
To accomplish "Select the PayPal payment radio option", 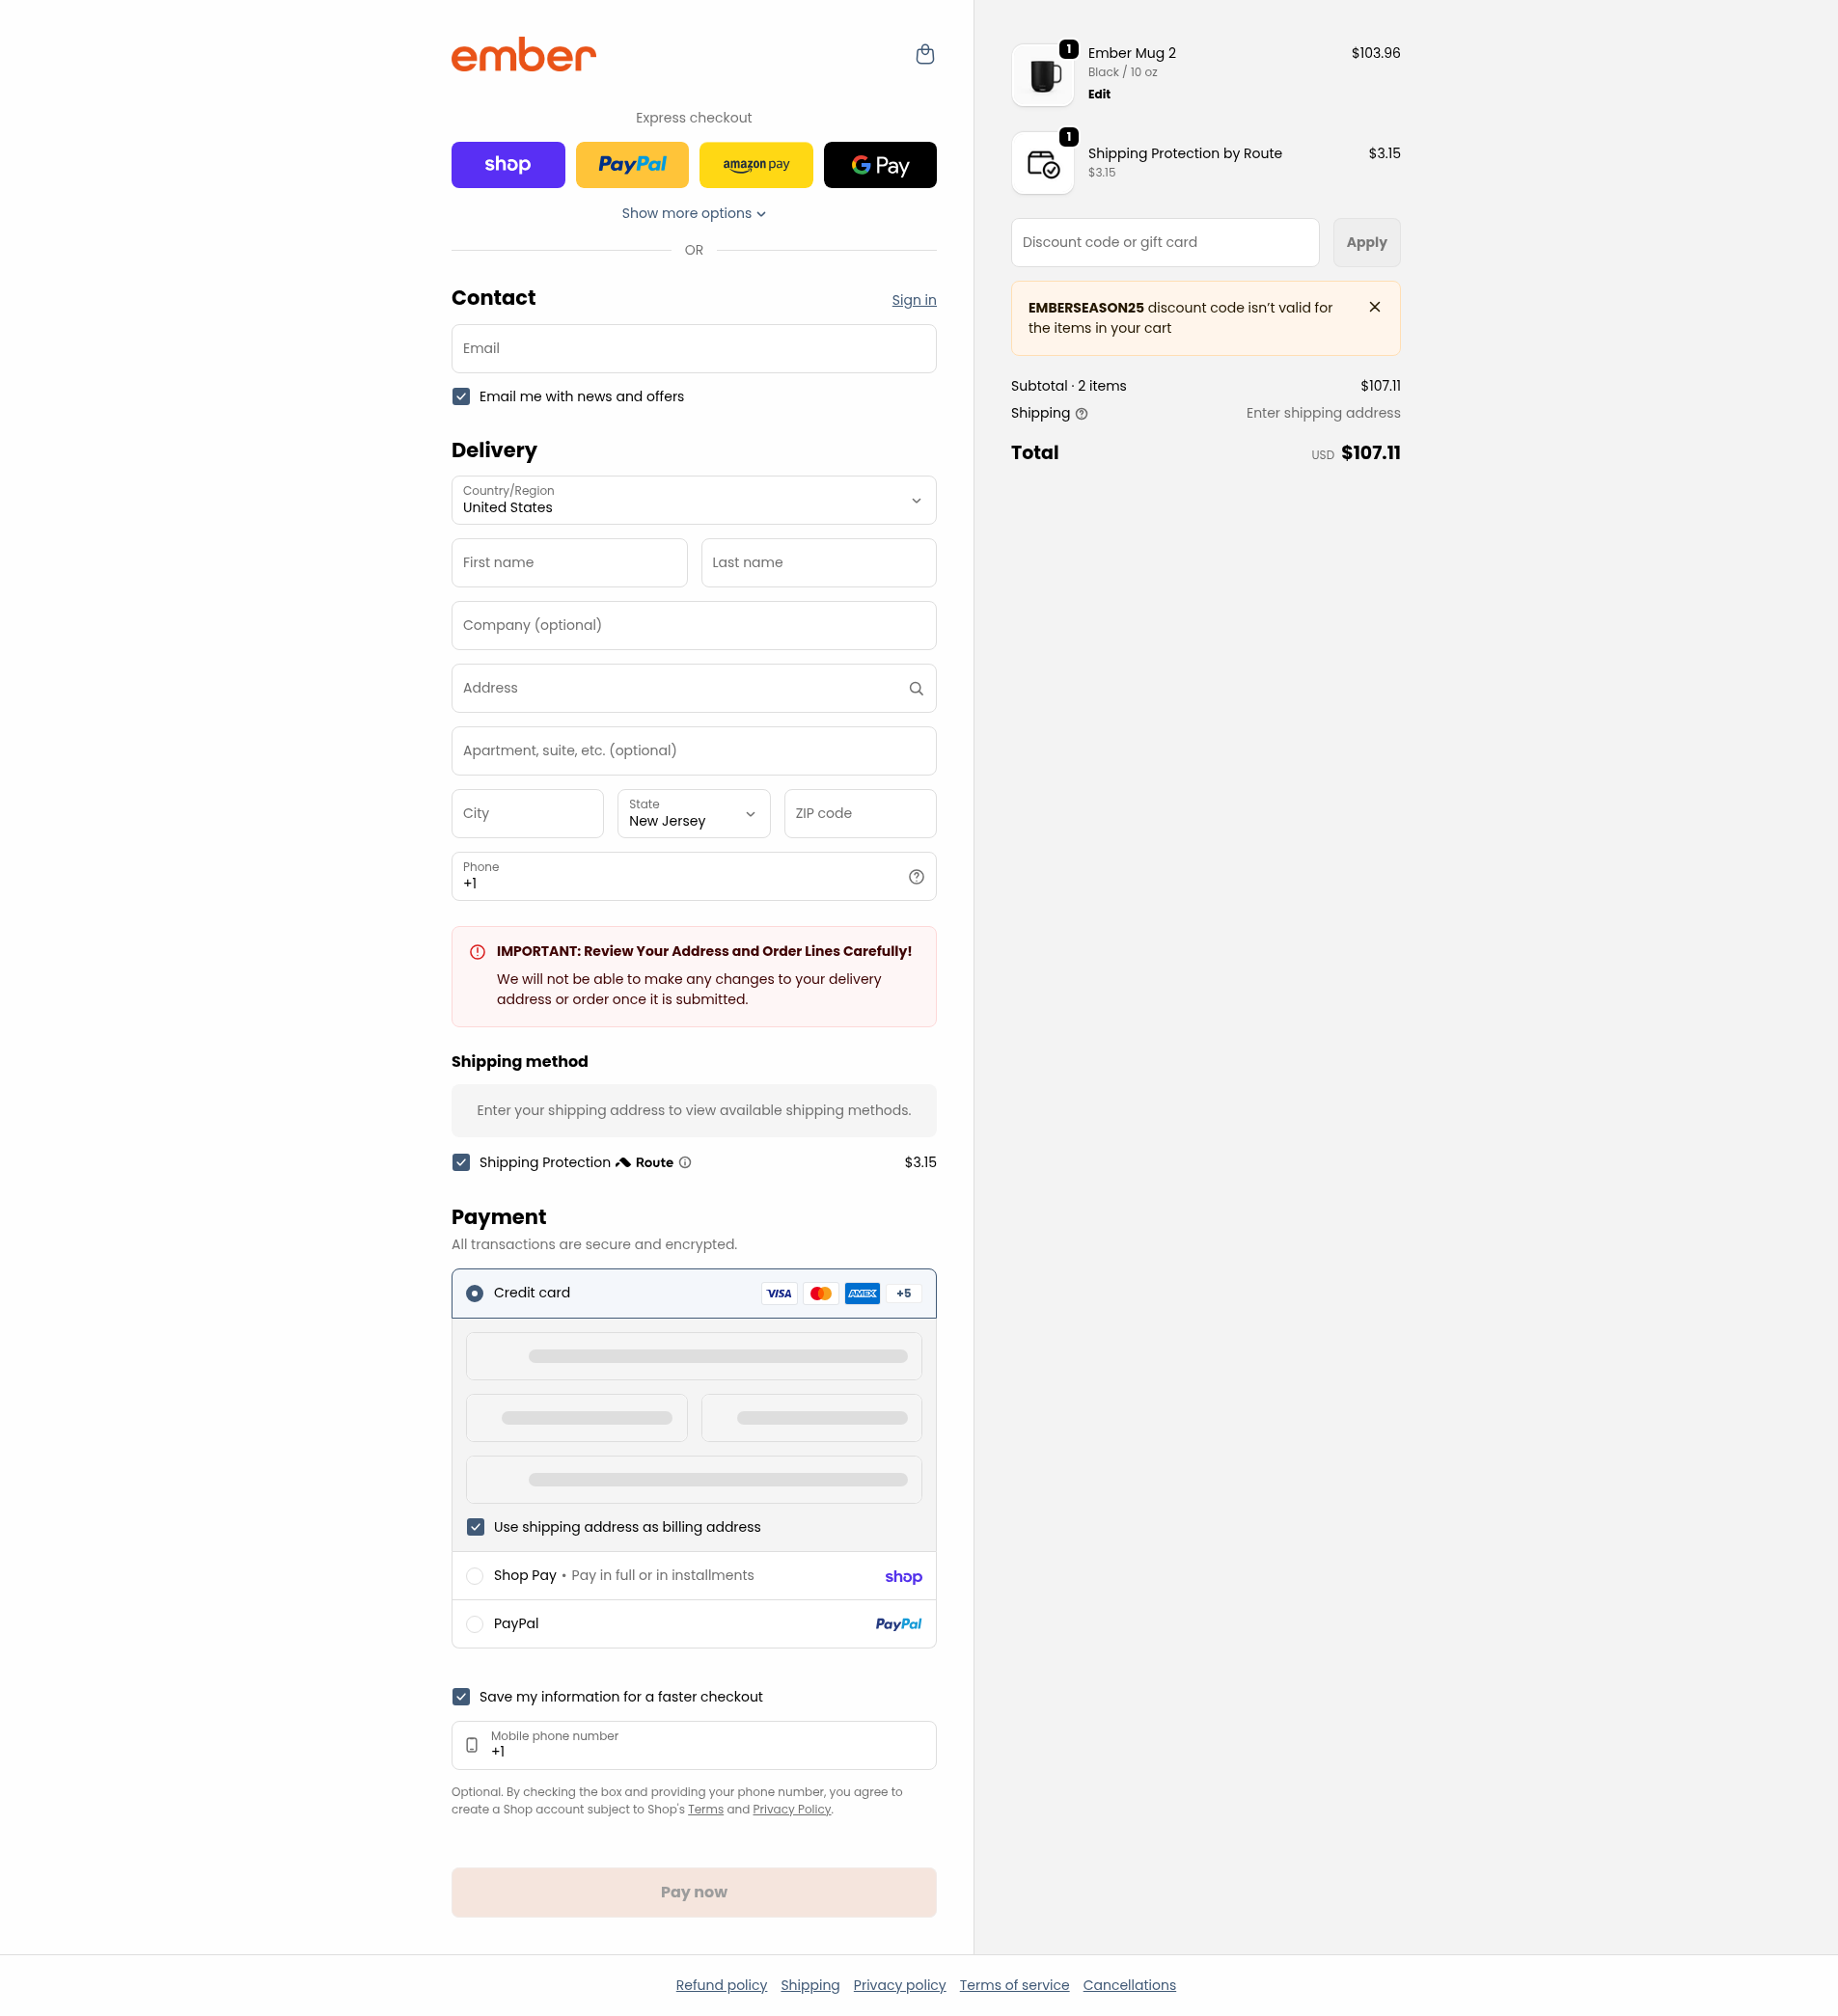I will 475,1624.
